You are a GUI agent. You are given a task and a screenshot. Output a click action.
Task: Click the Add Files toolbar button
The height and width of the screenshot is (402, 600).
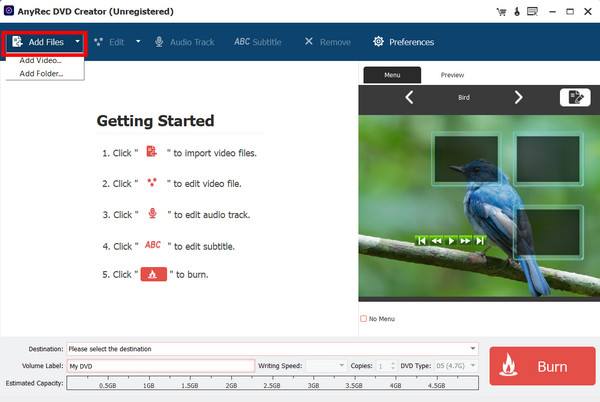tap(38, 42)
